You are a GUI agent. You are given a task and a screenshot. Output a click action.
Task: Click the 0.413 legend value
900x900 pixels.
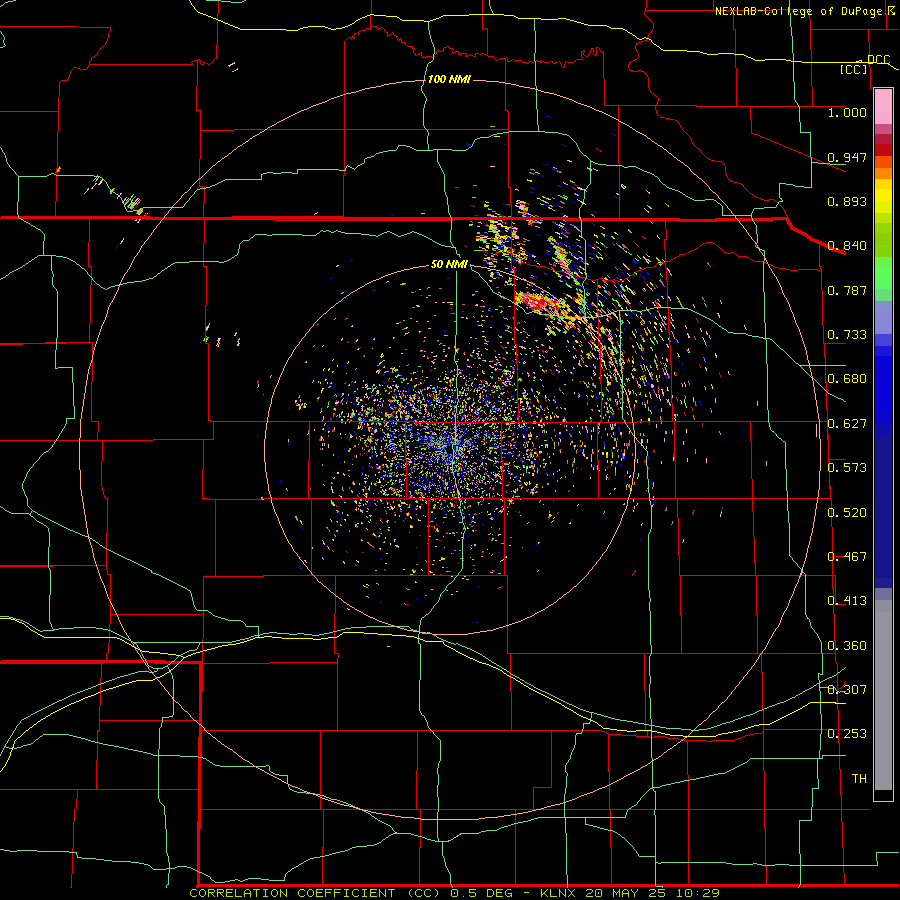pos(847,601)
